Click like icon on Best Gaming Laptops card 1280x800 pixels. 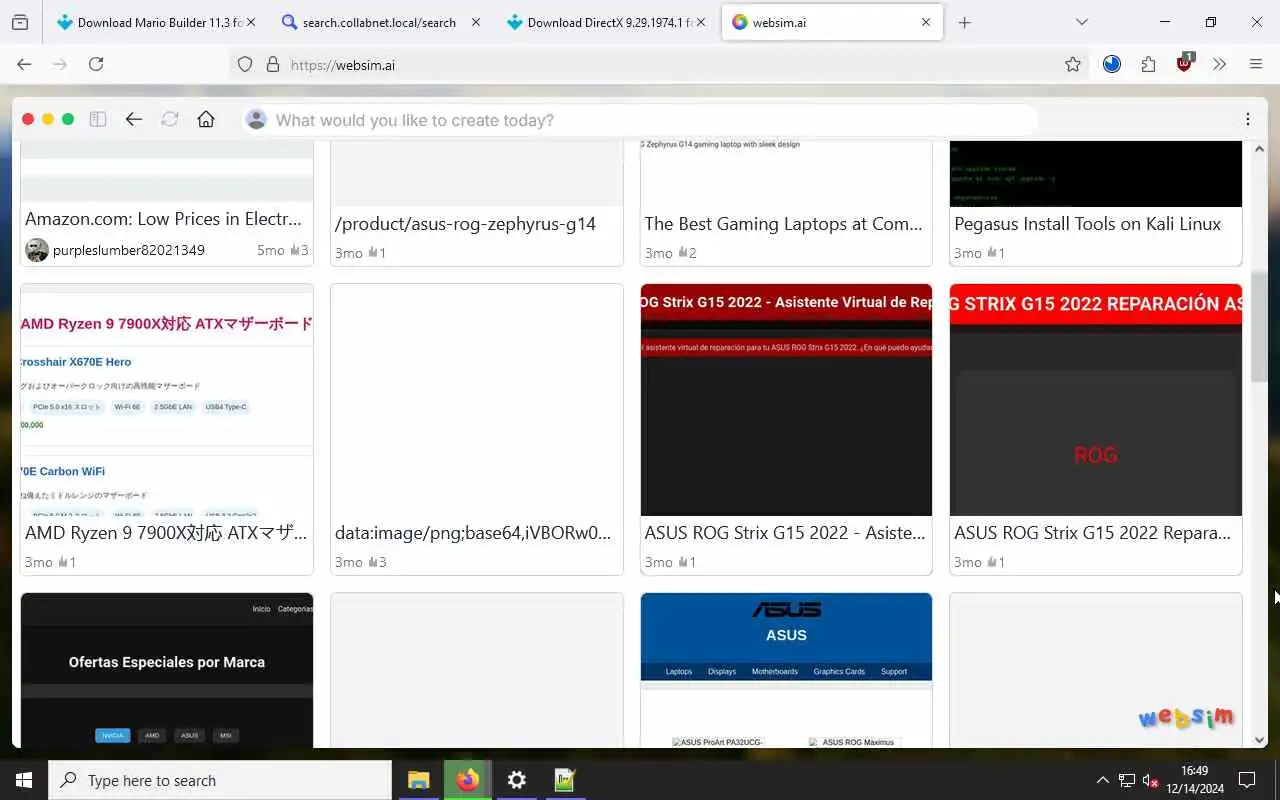click(683, 253)
